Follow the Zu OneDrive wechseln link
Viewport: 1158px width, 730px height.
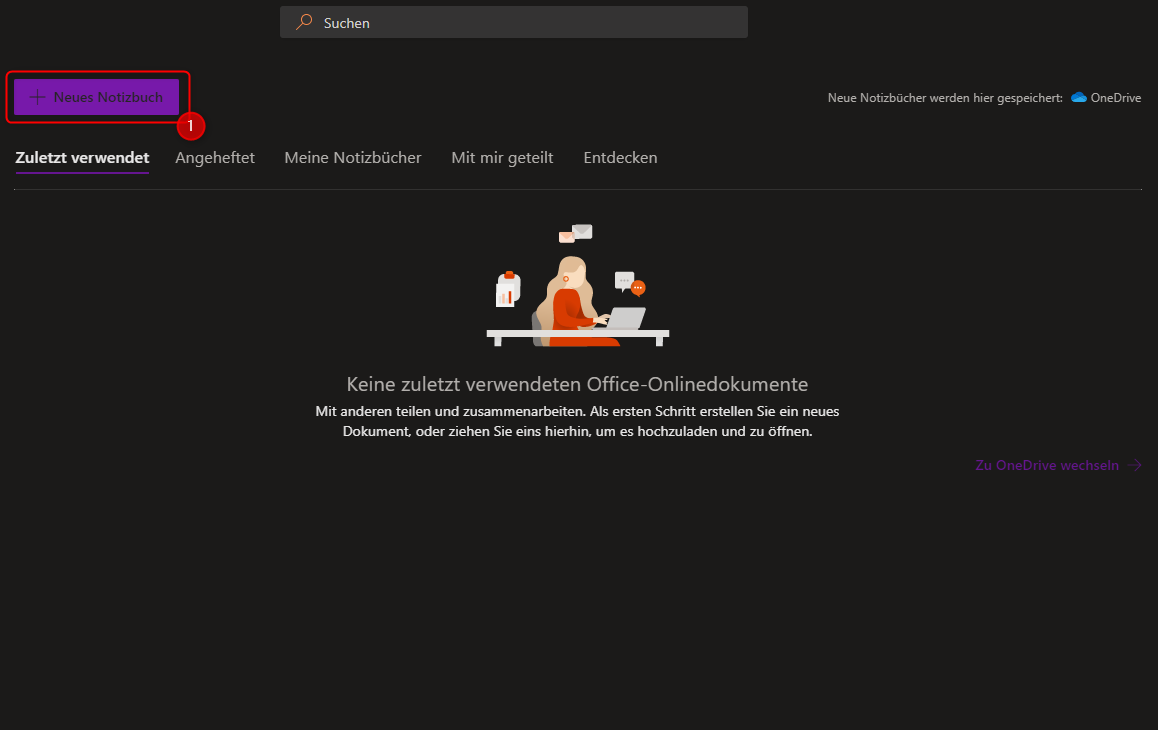(x=1047, y=465)
